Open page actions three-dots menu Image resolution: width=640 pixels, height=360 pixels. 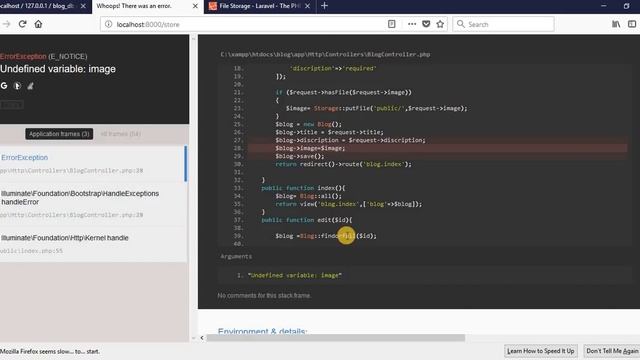click(x=412, y=24)
